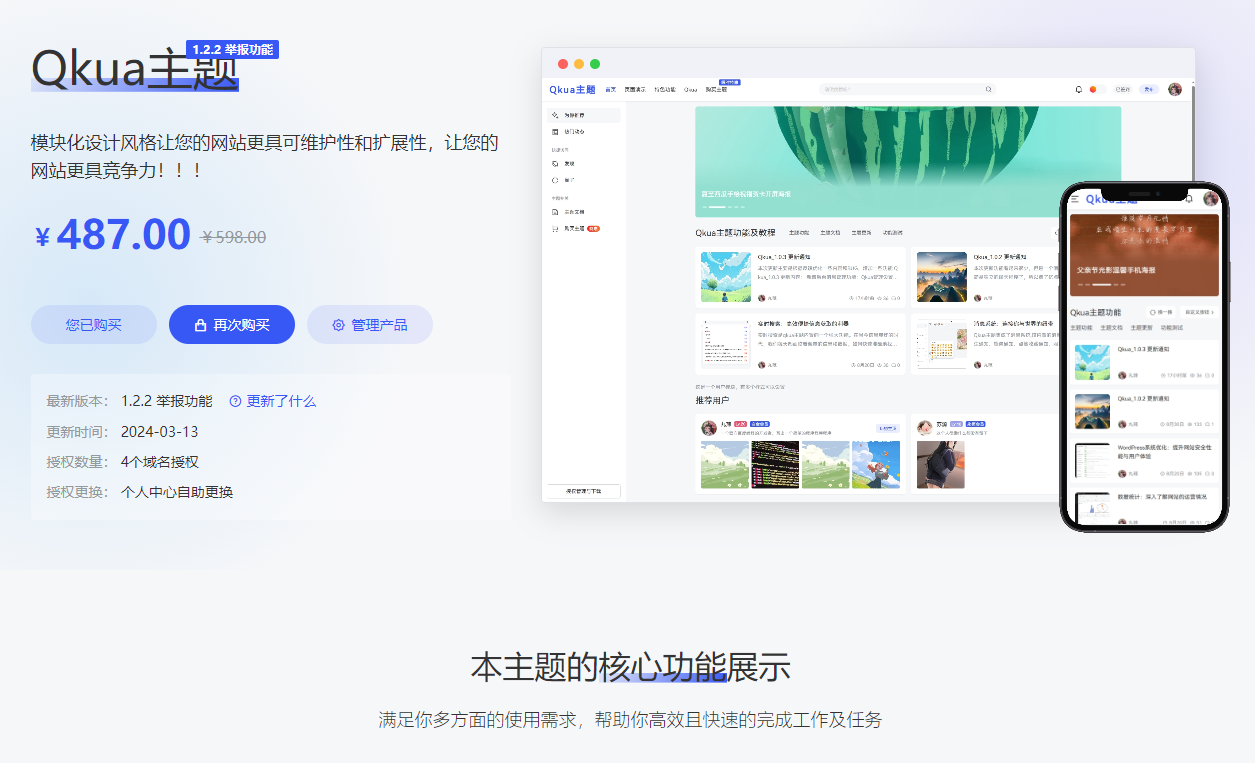Open the 更新了什么 changelog link
Image resolution: width=1255 pixels, height=763 pixels.
[272, 401]
